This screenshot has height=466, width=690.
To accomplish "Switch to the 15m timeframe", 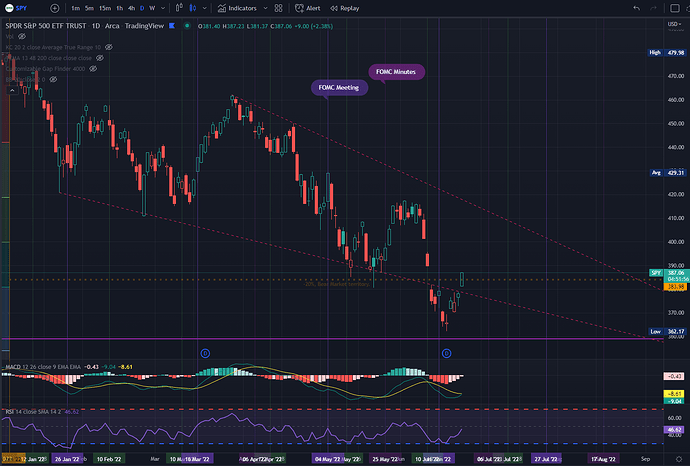I will [x=105, y=8].
